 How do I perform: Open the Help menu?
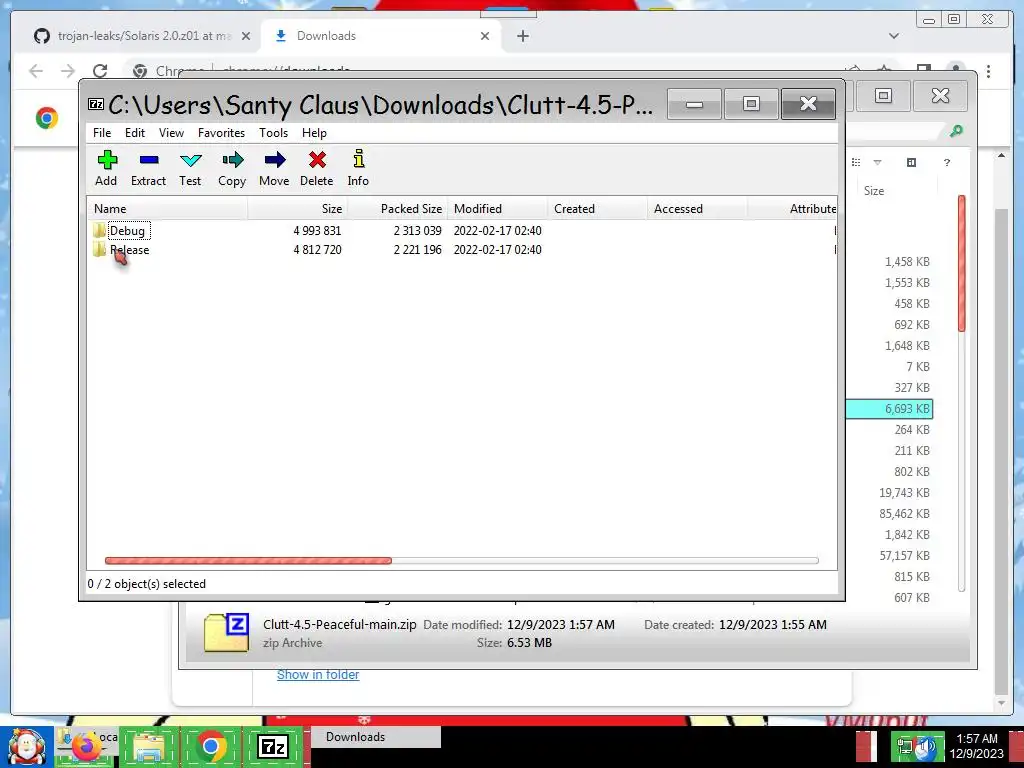click(x=314, y=133)
